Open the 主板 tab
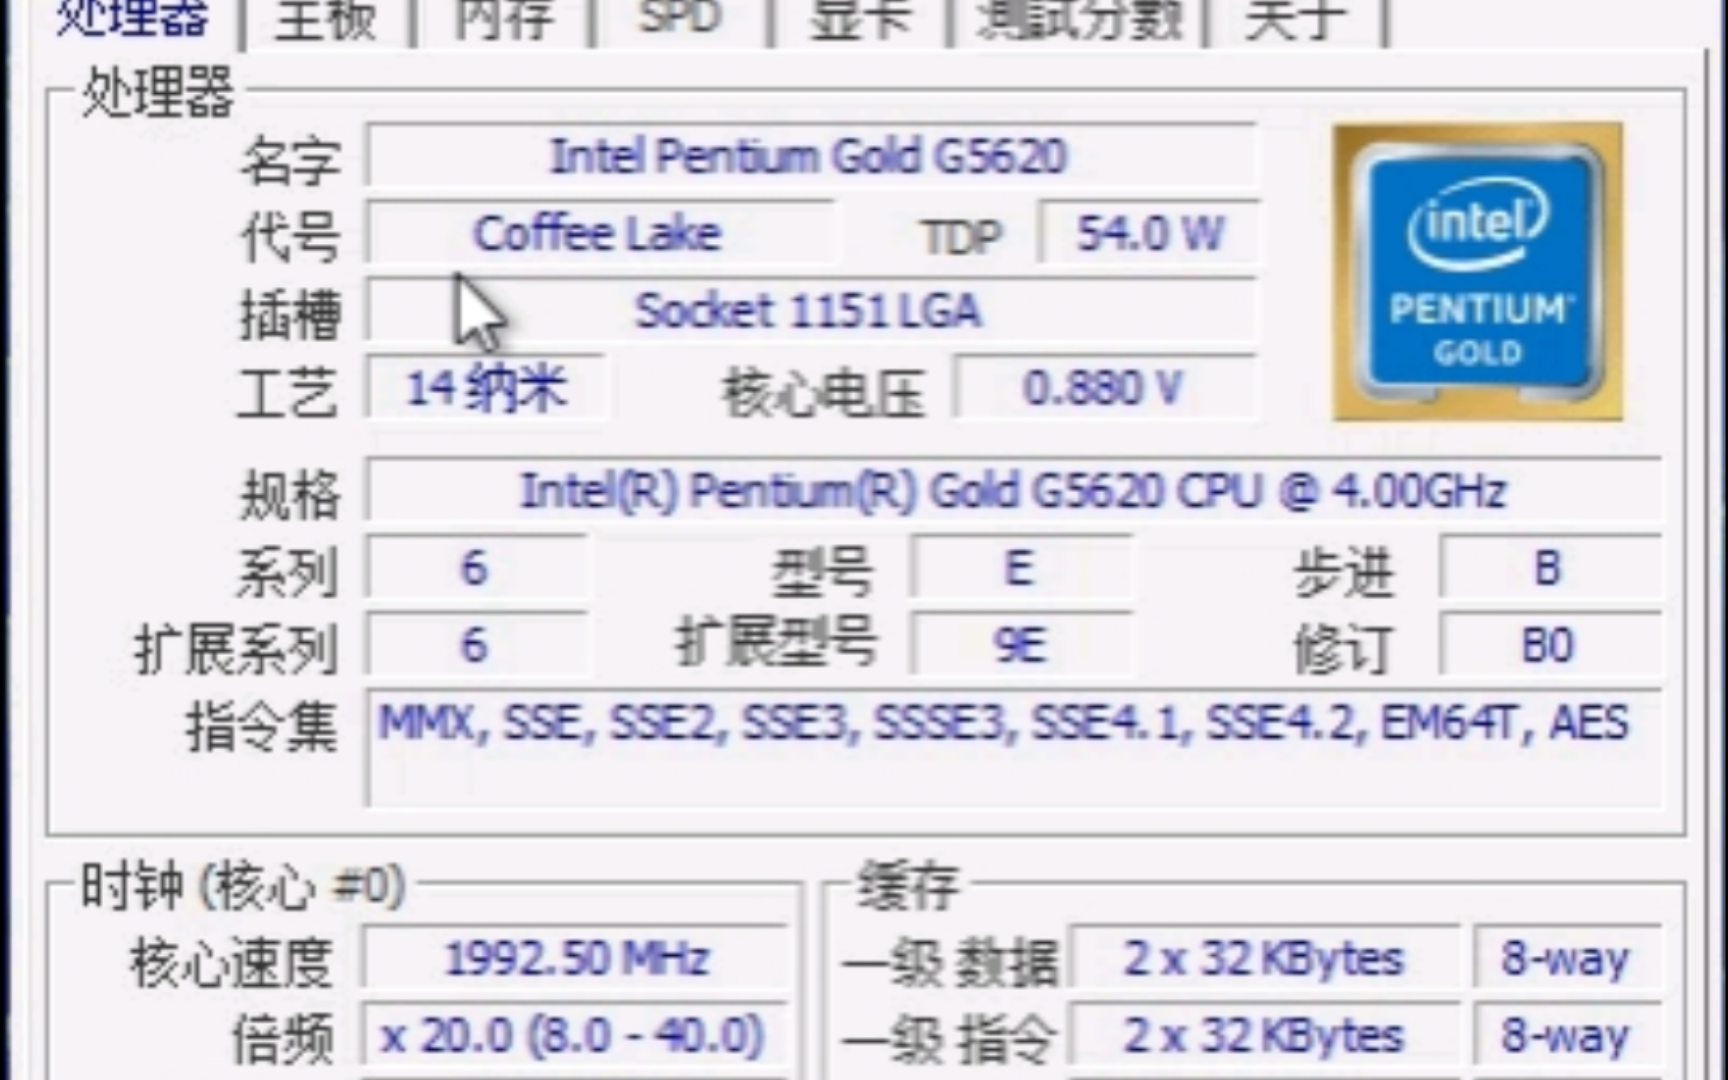This screenshot has width=1728, height=1080. (x=325, y=20)
